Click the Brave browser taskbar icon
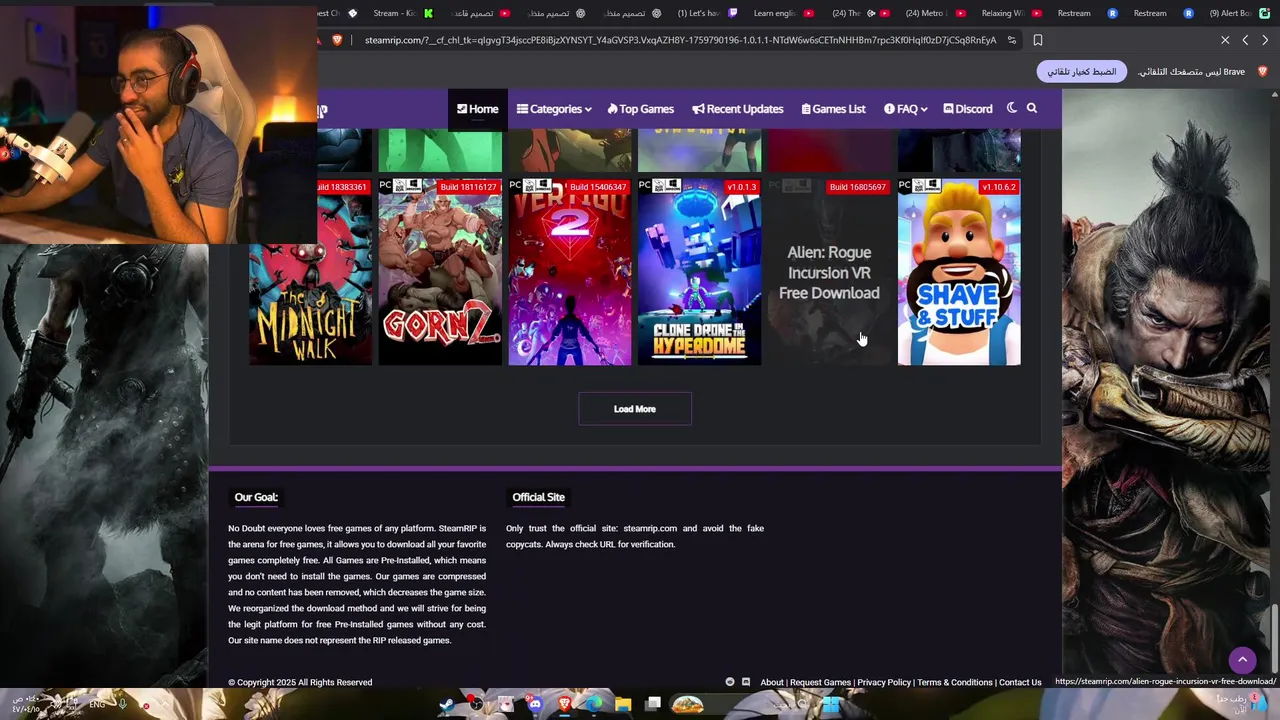The height and width of the screenshot is (720, 1280). [565, 704]
